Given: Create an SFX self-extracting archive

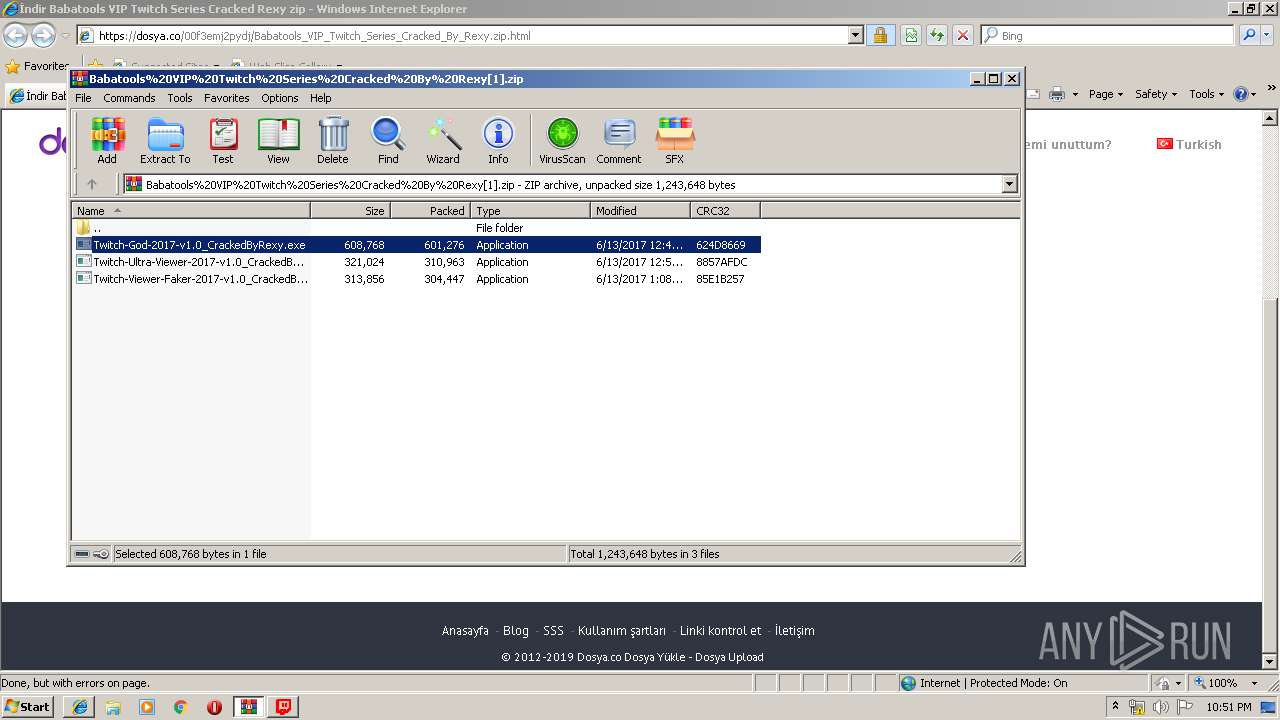Looking at the screenshot, I should (x=675, y=141).
